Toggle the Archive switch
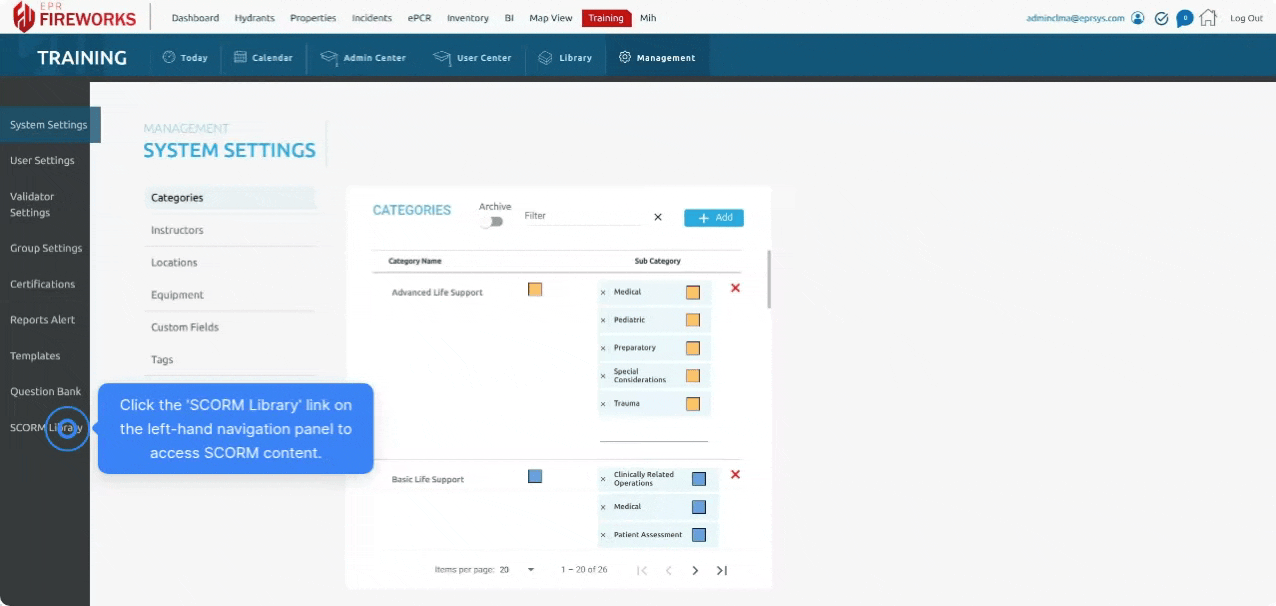1276x606 pixels. coord(491,222)
